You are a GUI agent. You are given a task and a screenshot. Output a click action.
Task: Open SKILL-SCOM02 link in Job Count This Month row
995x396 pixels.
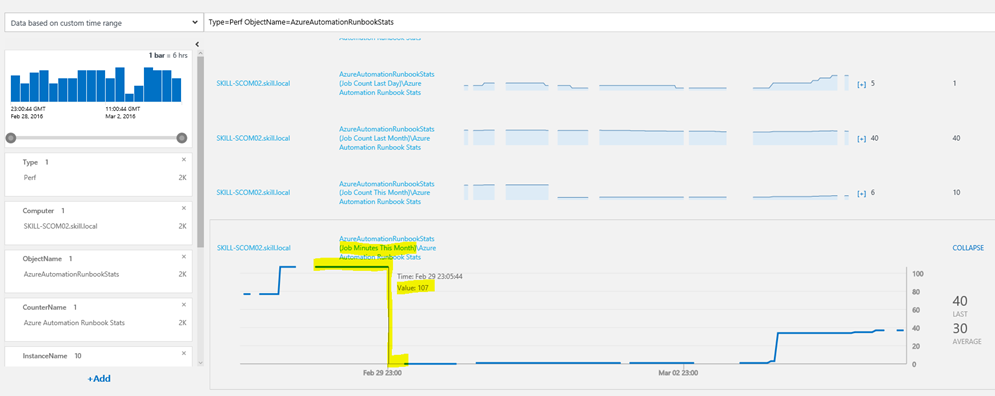click(253, 192)
